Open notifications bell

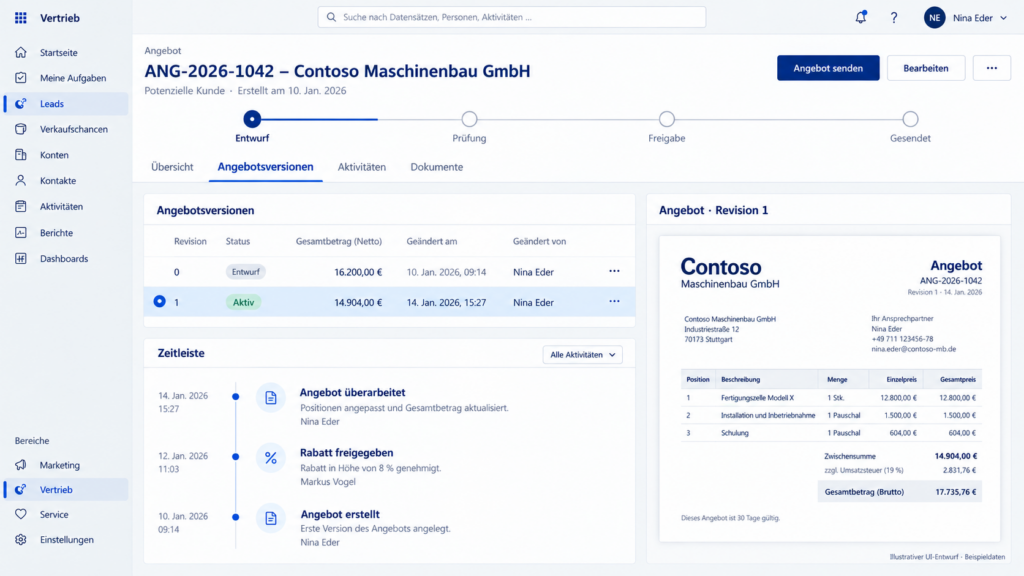[861, 18]
